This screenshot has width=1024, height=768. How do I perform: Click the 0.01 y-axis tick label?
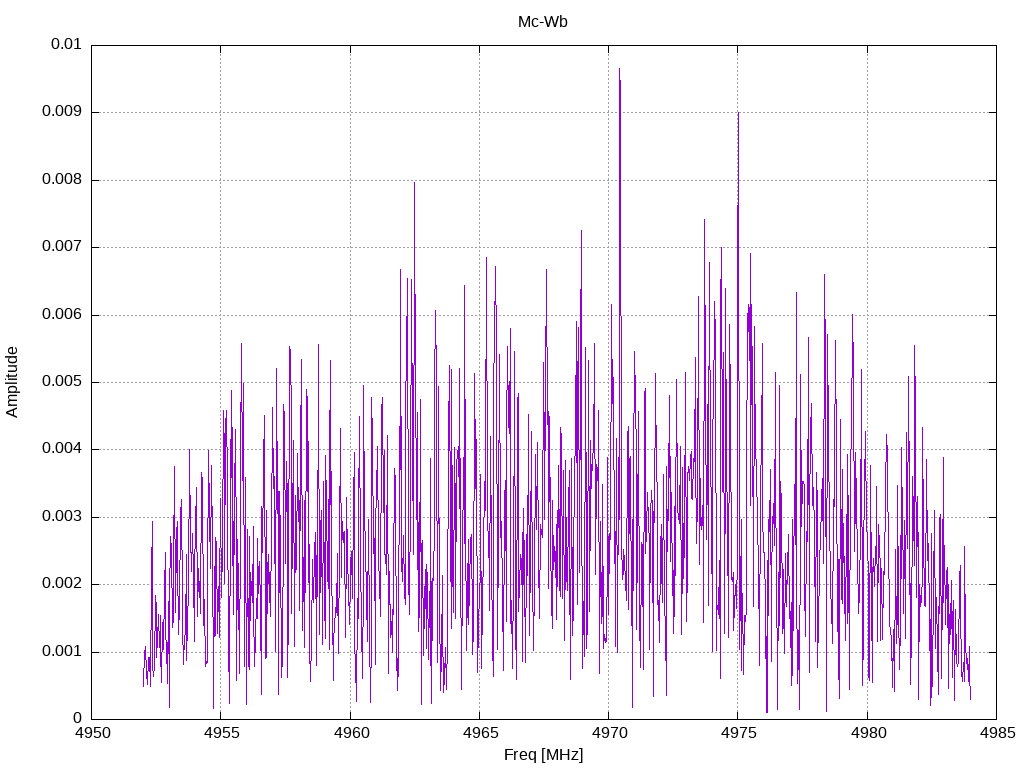tap(66, 44)
